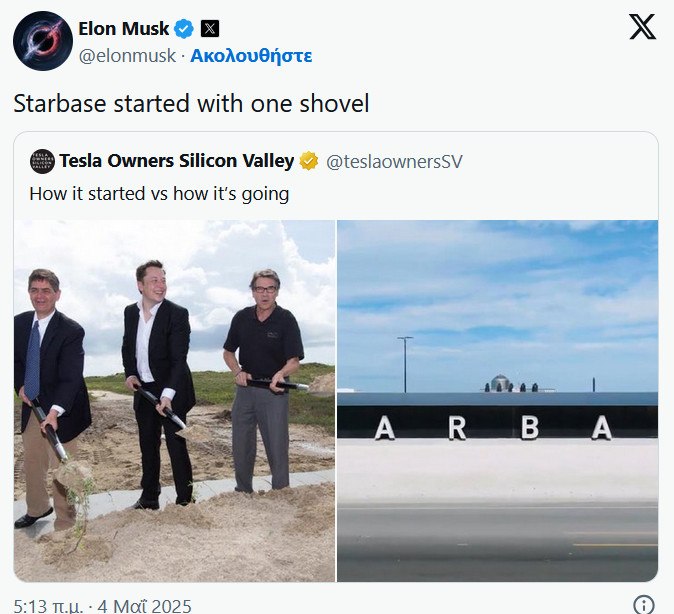Click the Tesla Owners Silicon Valley account name
The height and width of the screenshot is (614, 674).
(176, 161)
